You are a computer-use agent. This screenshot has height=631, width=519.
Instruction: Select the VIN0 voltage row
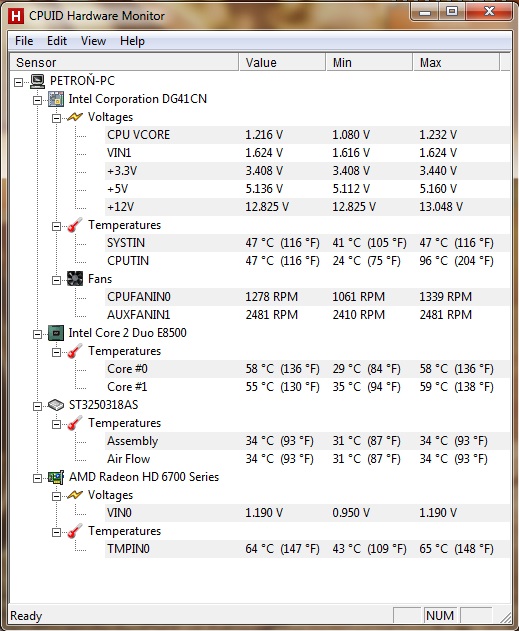pyautogui.click(x=307, y=513)
